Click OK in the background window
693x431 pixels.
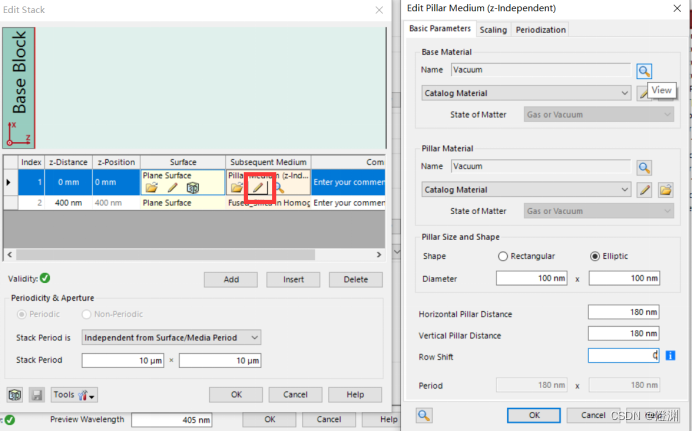[x=270, y=419]
